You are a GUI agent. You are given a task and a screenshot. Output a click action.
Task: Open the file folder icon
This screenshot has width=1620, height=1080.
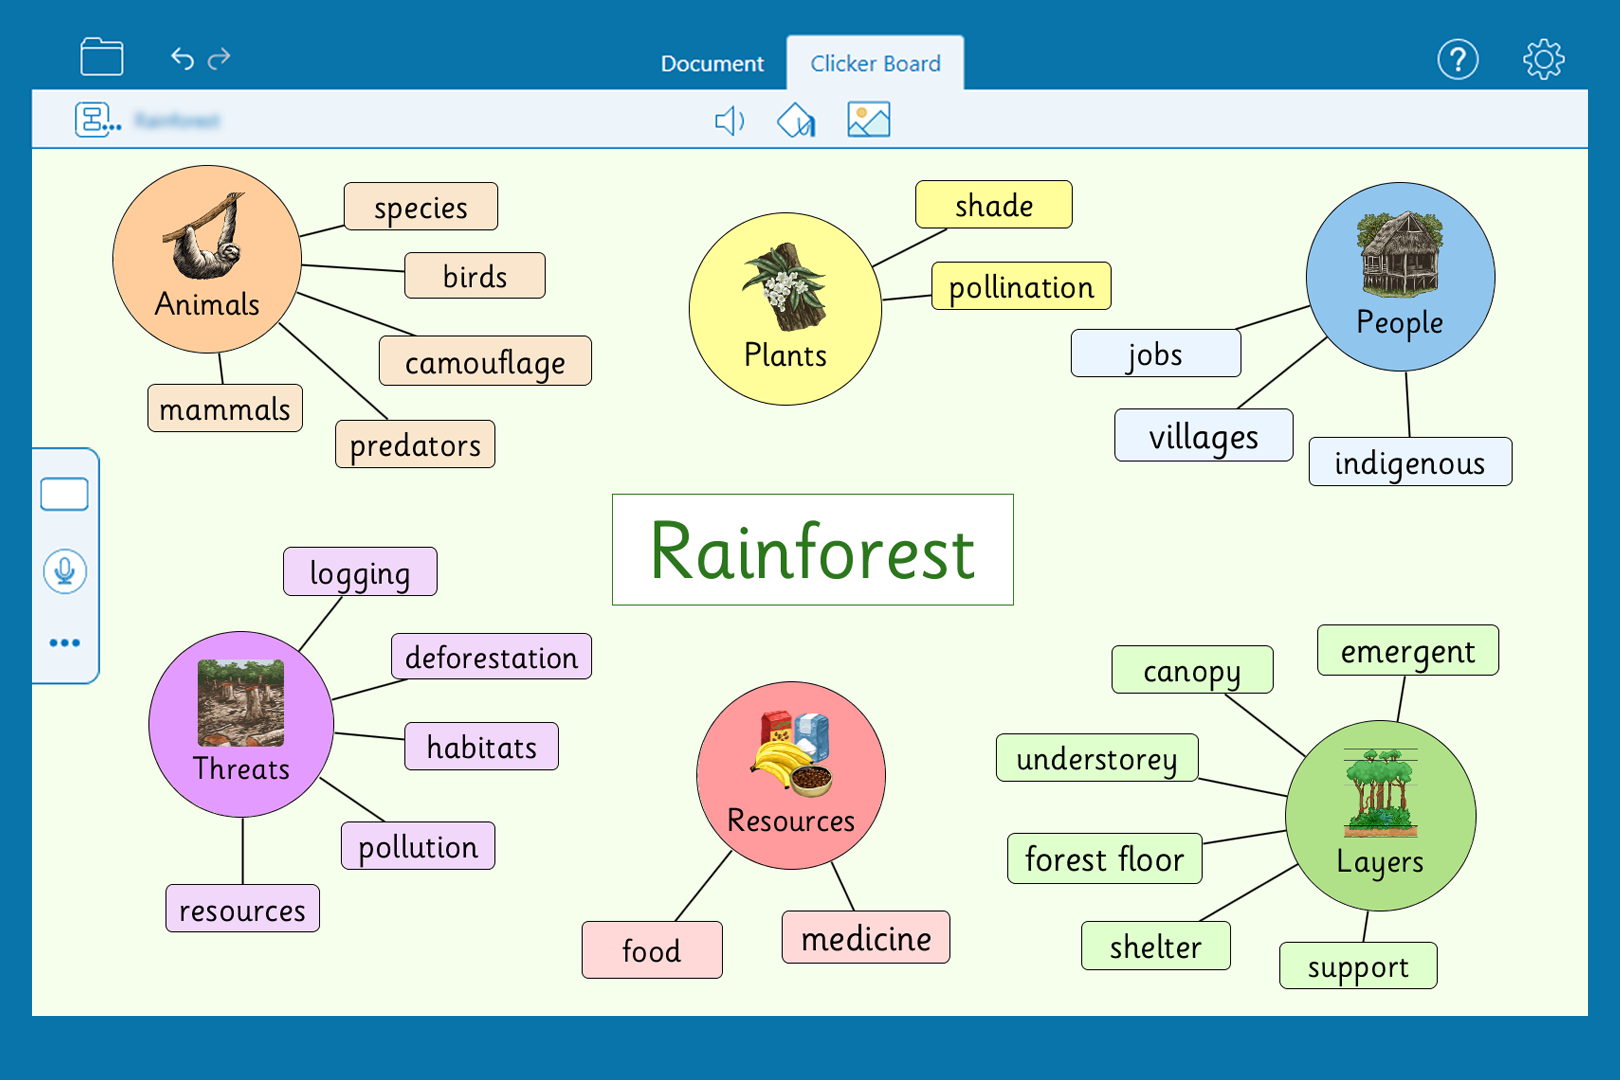[102, 58]
